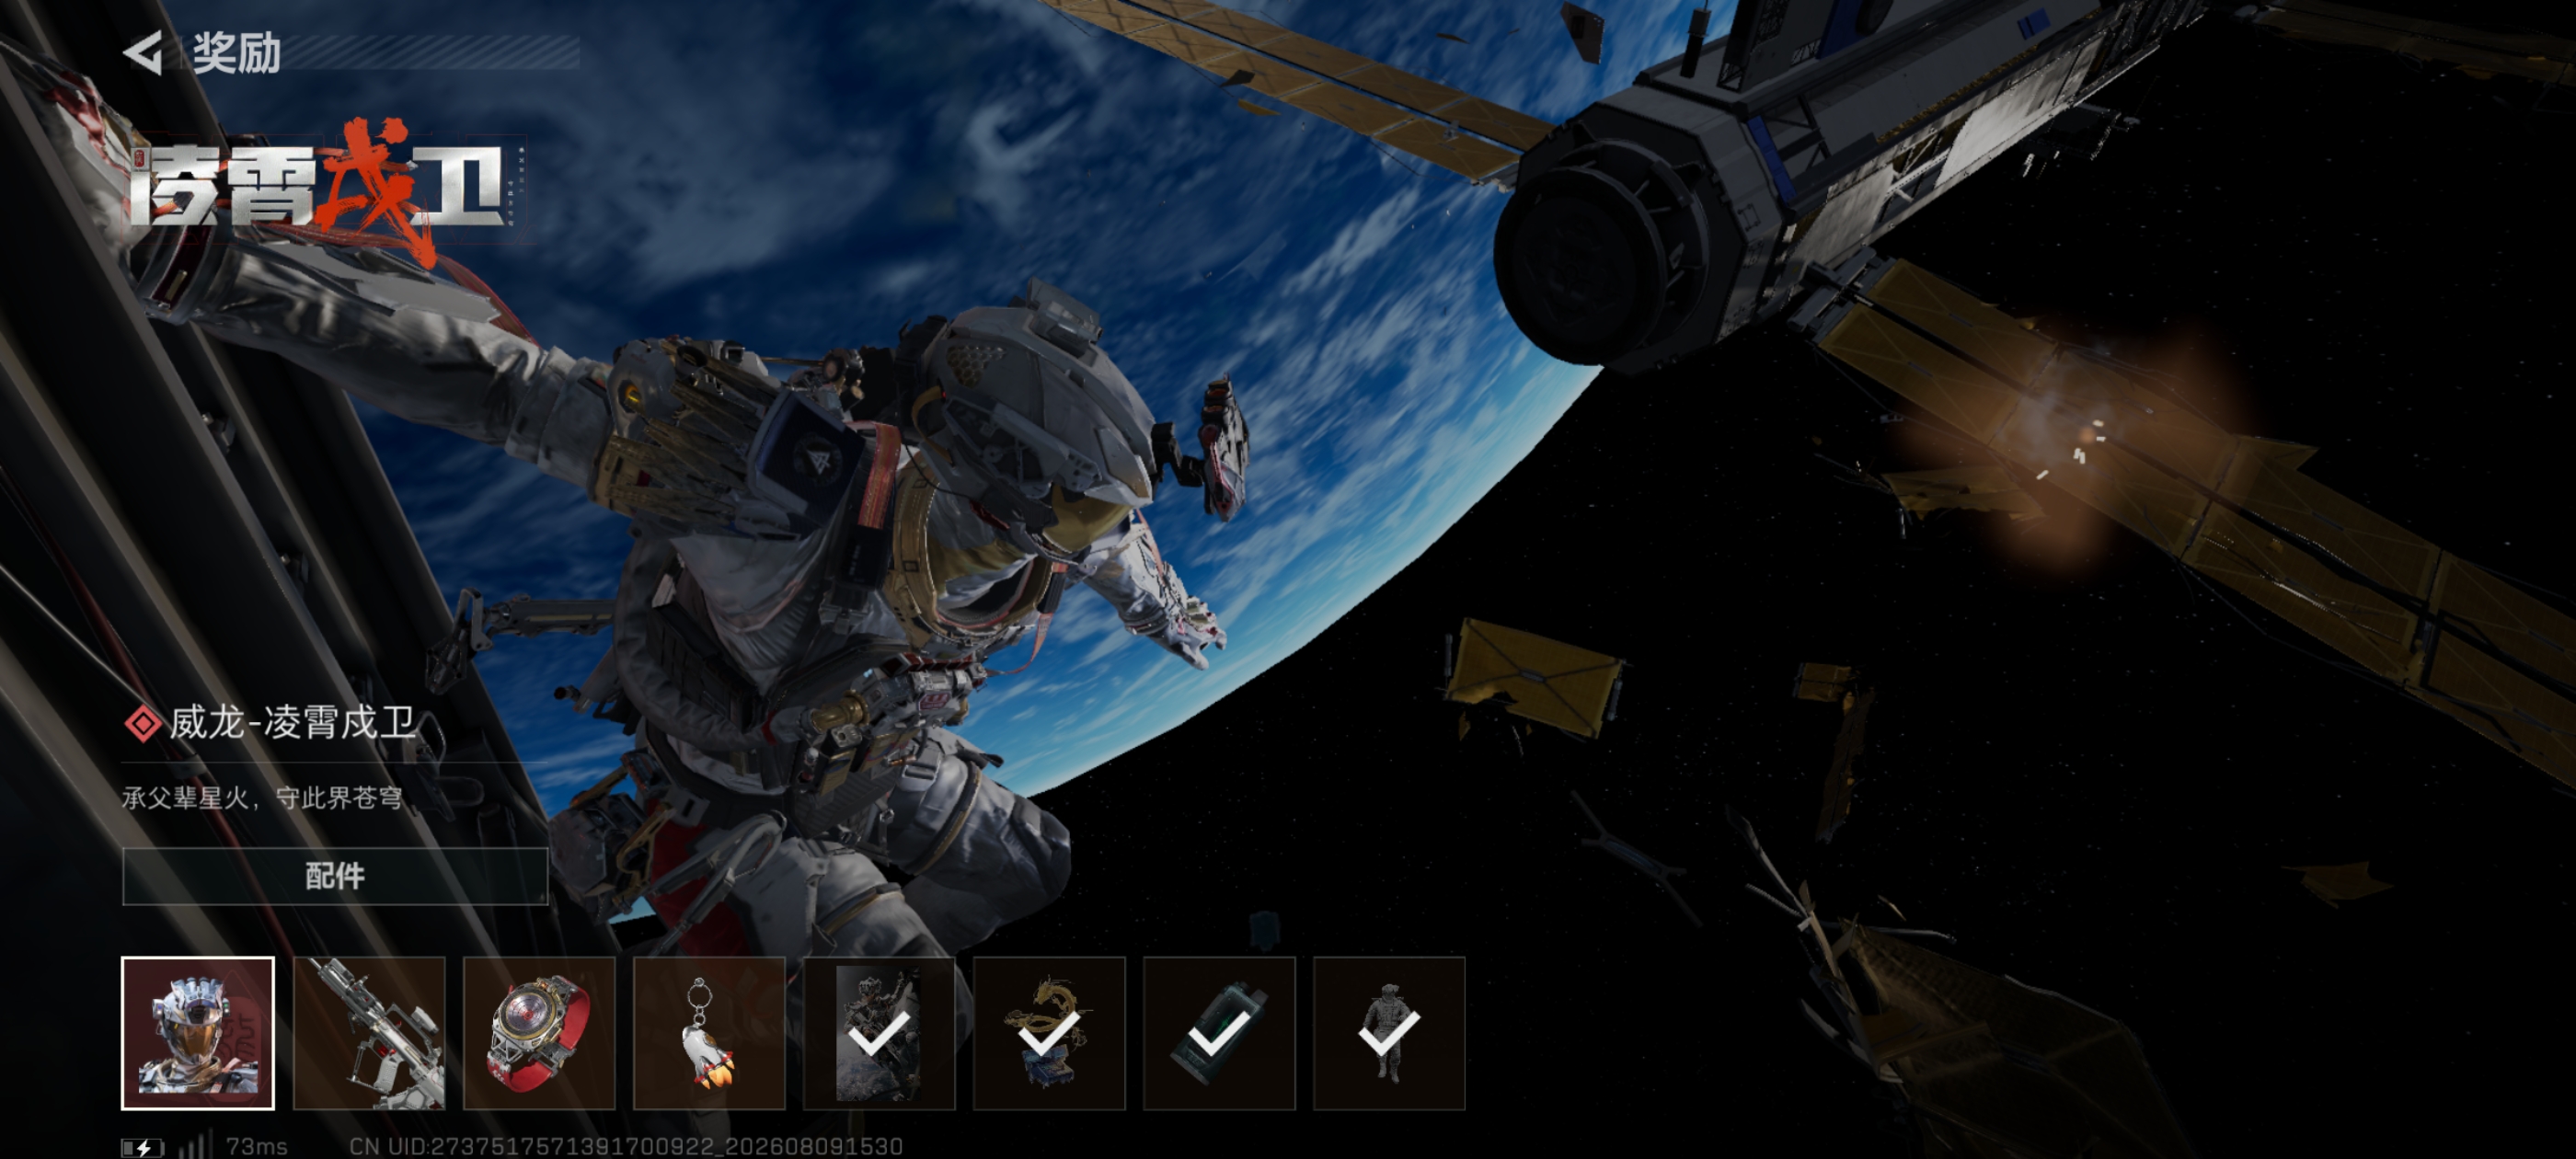Select the checked golden dragon reward thumbnail
Image resolution: width=2576 pixels, height=1159 pixels.
[1049, 1033]
